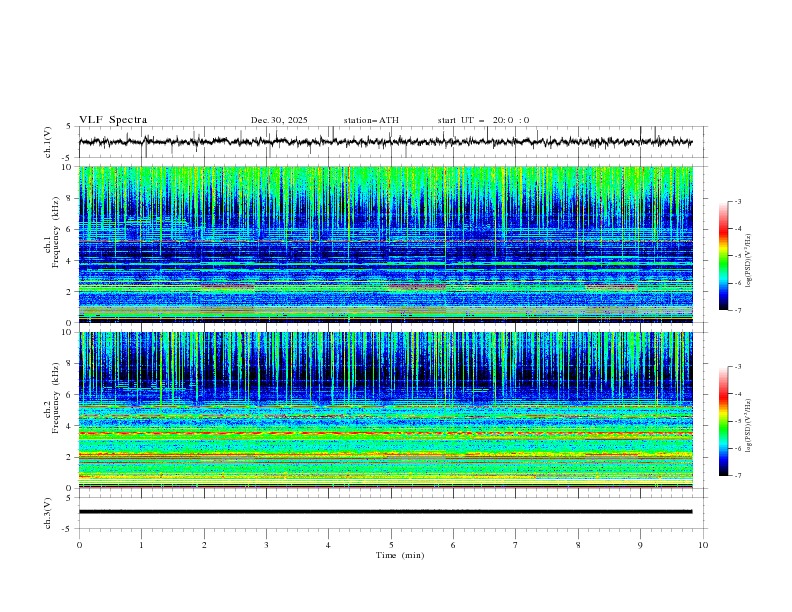Click the "-3" label on ch.2 colorbar
This screenshot has width=792, height=612.
click(x=738, y=367)
